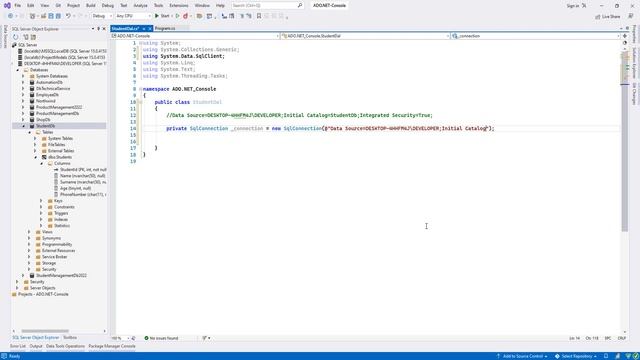Expand the Views folder
Image resolution: width=640 pixels, height=360 pixels.
click(29, 232)
